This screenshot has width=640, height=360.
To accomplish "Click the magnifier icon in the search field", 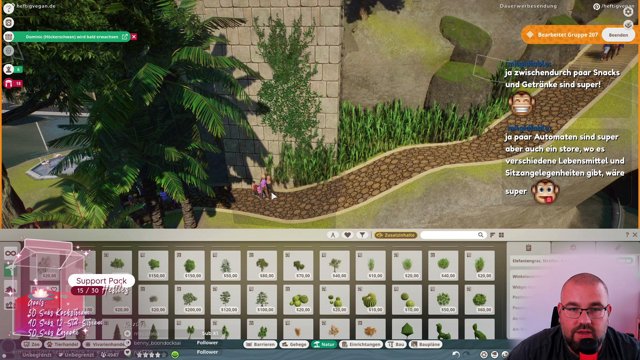I will point(480,235).
